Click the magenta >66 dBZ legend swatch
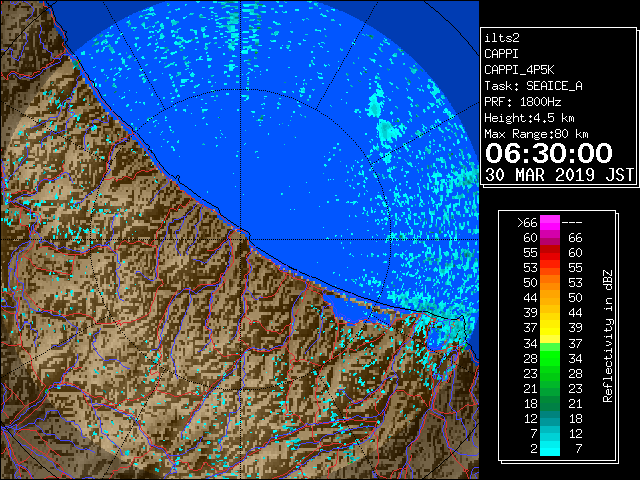The image size is (640, 480). pos(550,222)
